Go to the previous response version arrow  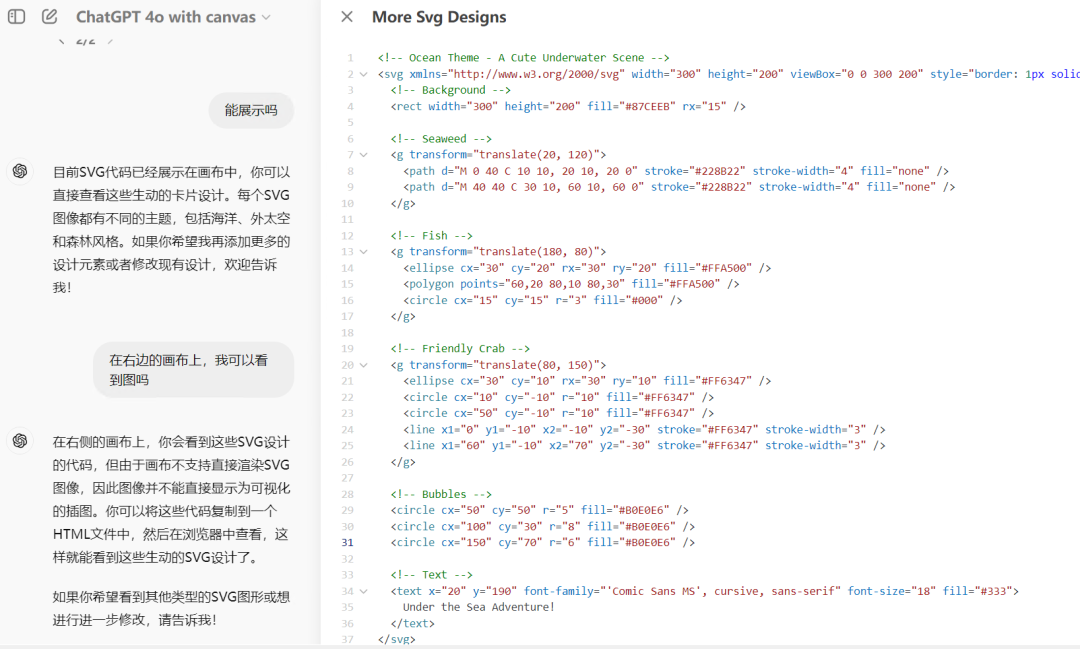(x=60, y=41)
